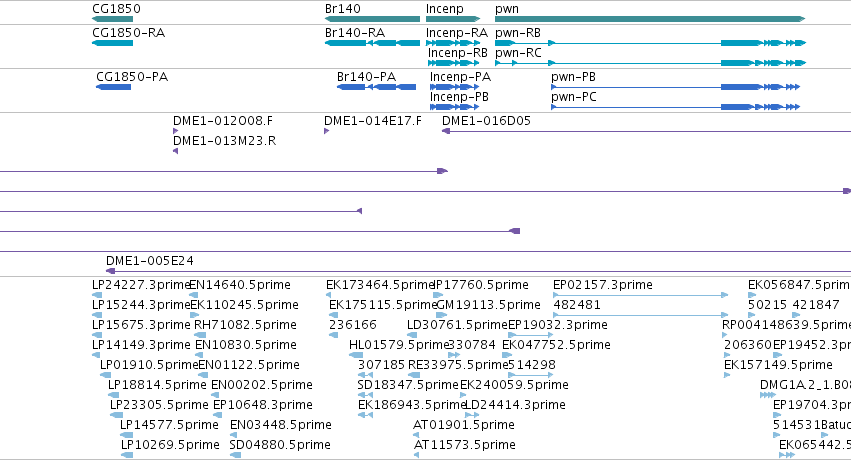Select feature label 482481

pyautogui.click(x=577, y=305)
